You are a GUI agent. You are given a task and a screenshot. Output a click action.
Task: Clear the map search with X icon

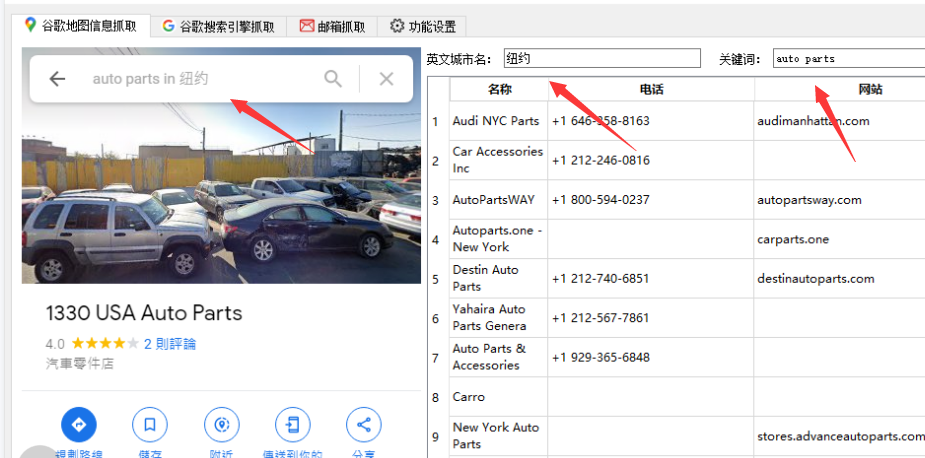tap(386, 78)
